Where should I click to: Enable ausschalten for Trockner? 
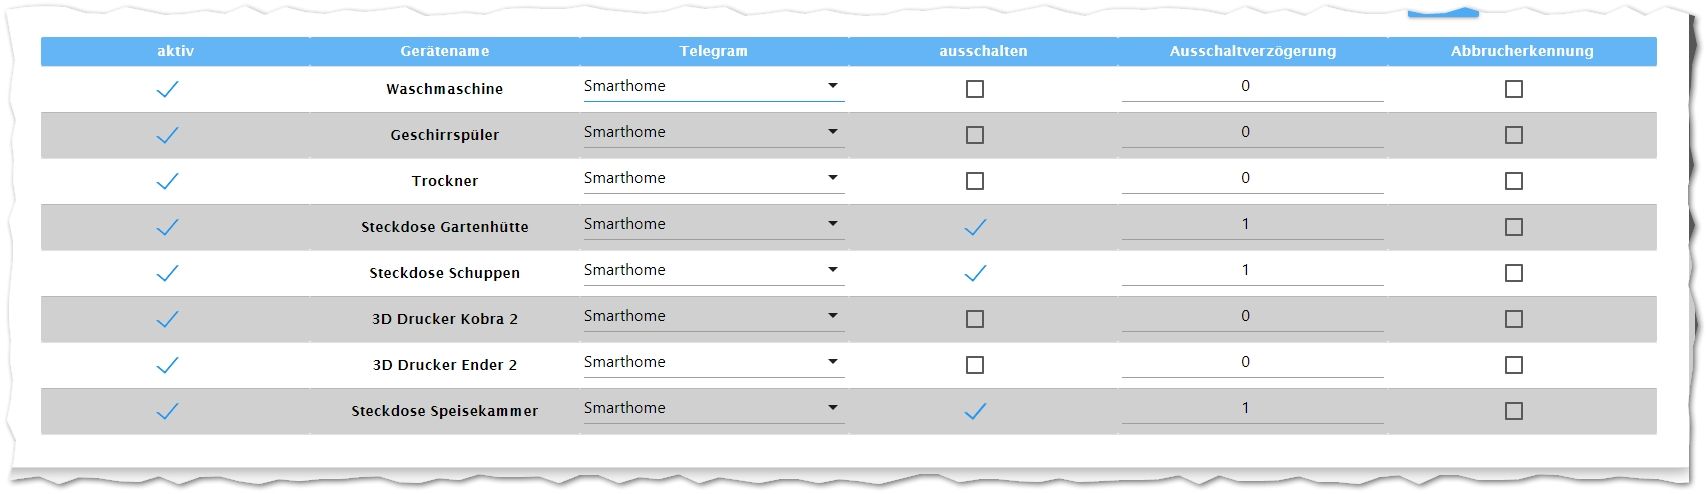pyautogui.click(x=975, y=181)
